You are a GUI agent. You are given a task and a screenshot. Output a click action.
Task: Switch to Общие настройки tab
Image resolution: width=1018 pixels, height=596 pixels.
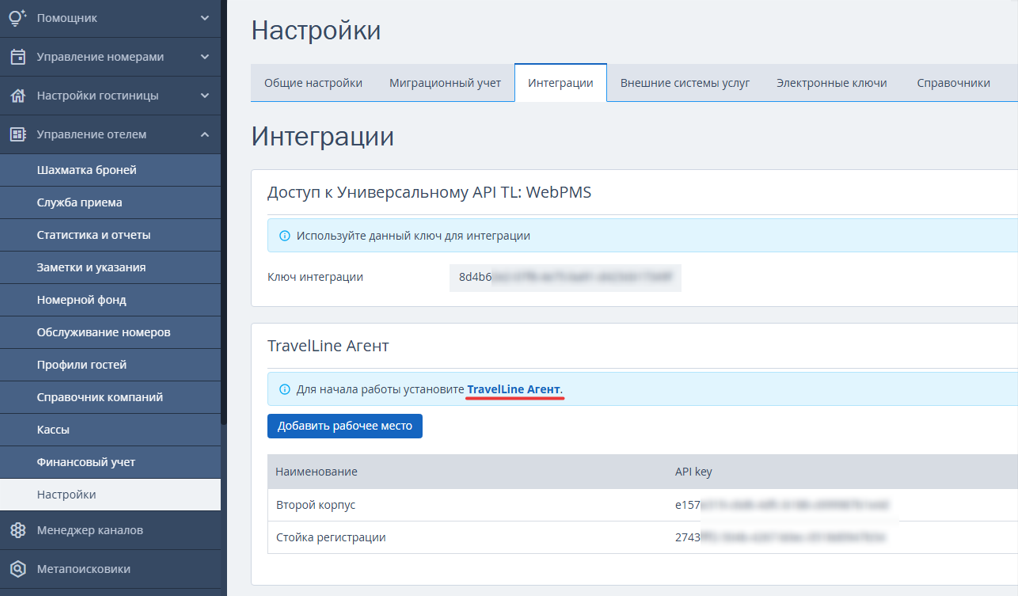(313, 83)
